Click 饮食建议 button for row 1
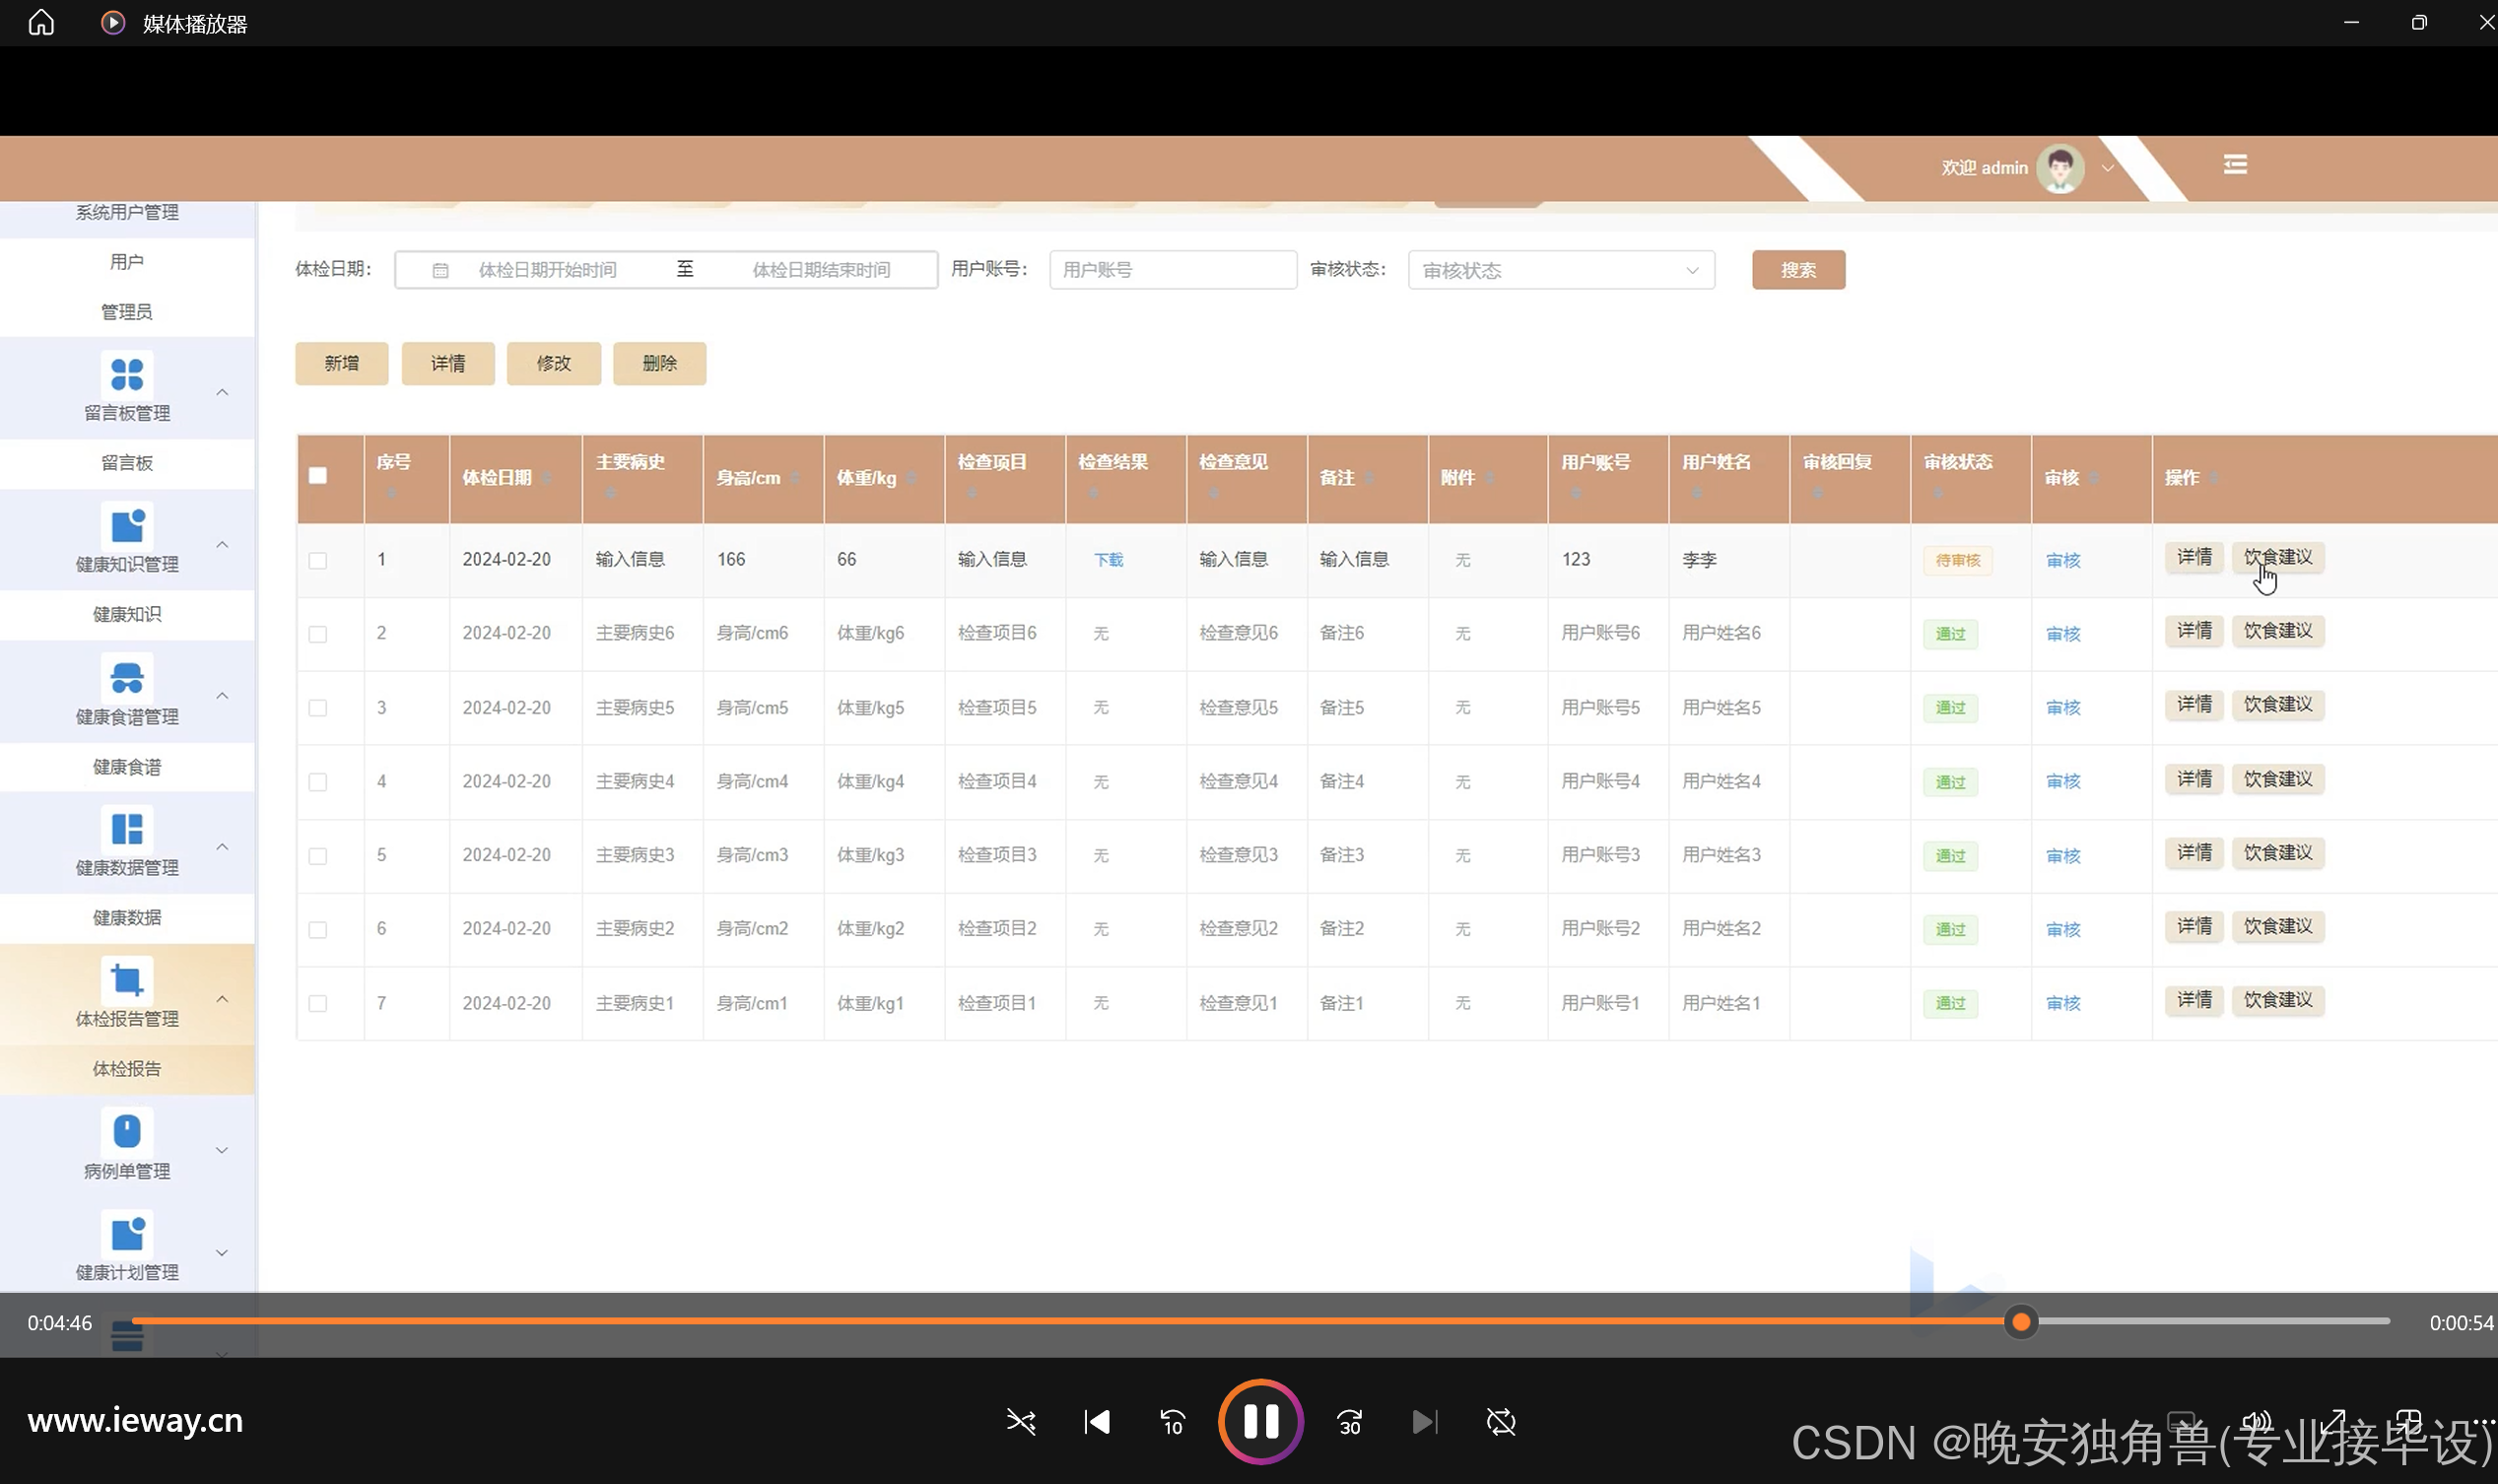The width and height of the screenshot is (2498, 1484). pos(2277,557)
